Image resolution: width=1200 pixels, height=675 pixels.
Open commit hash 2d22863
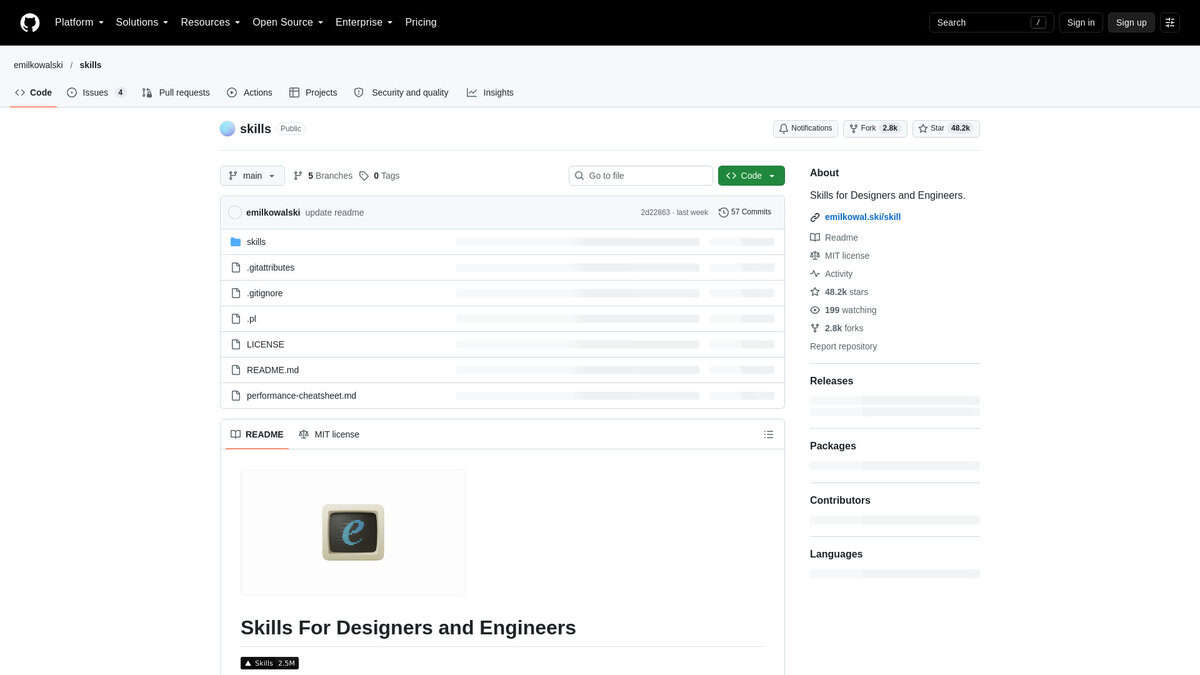click(x=656, y=212)
